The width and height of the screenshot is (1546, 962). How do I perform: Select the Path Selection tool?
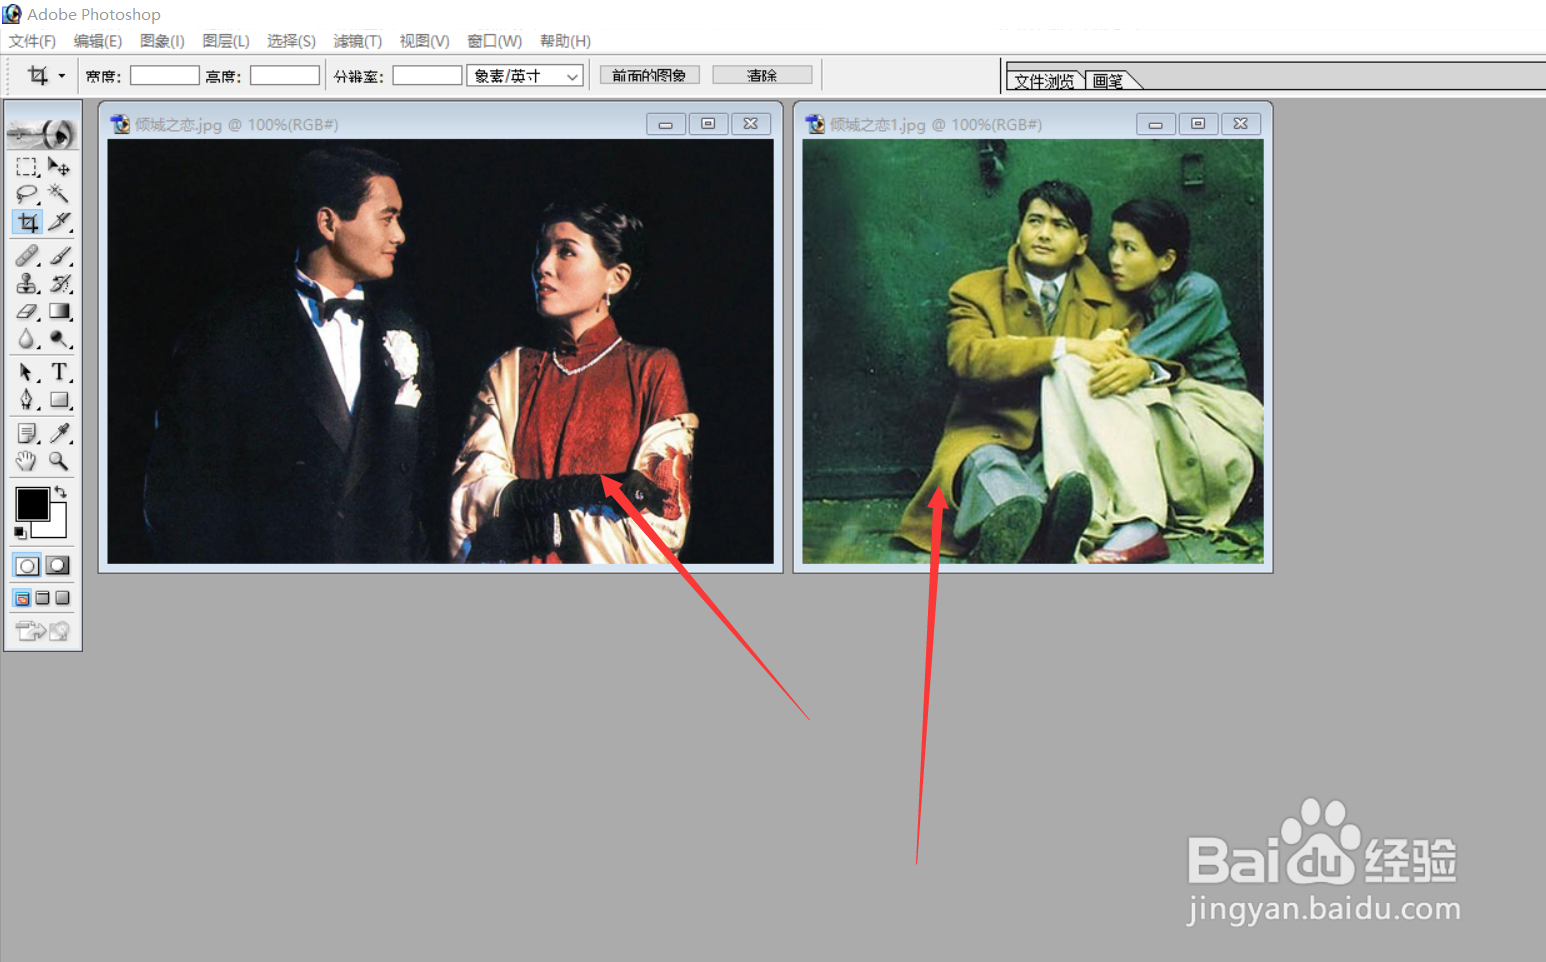click(x=27, y=372)
